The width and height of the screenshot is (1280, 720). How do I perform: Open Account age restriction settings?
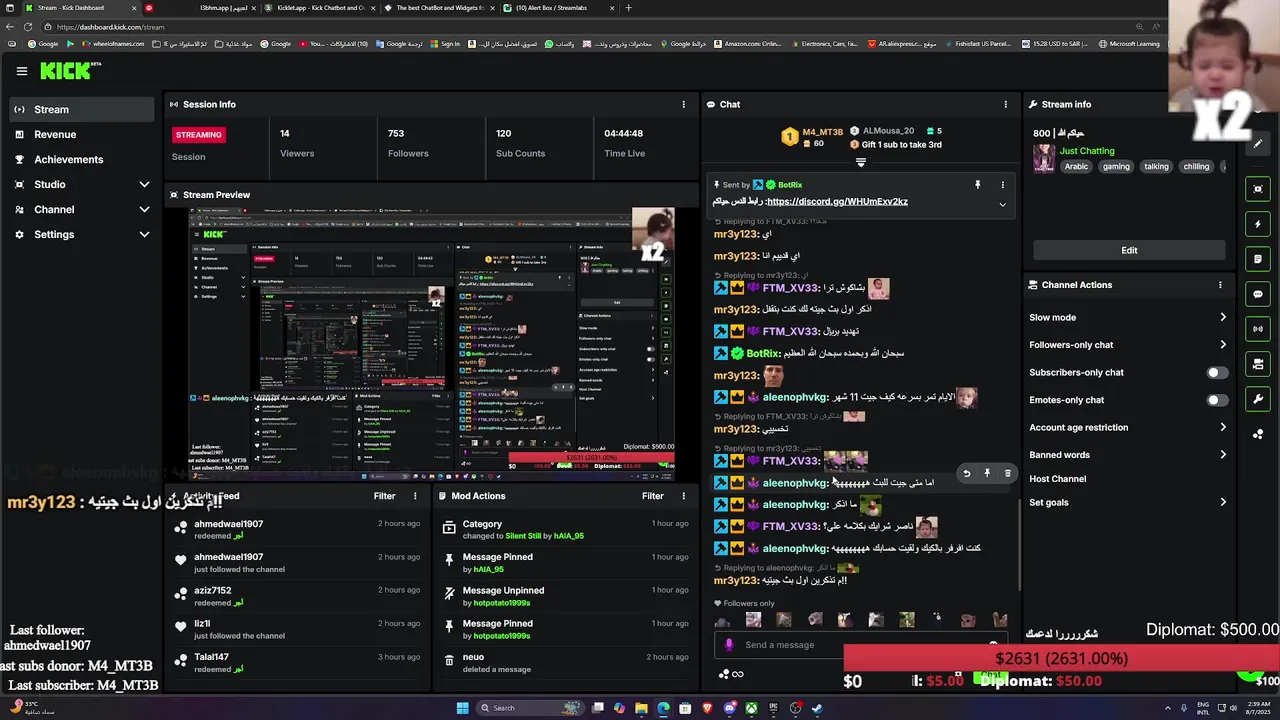(x=1128, y=427)
